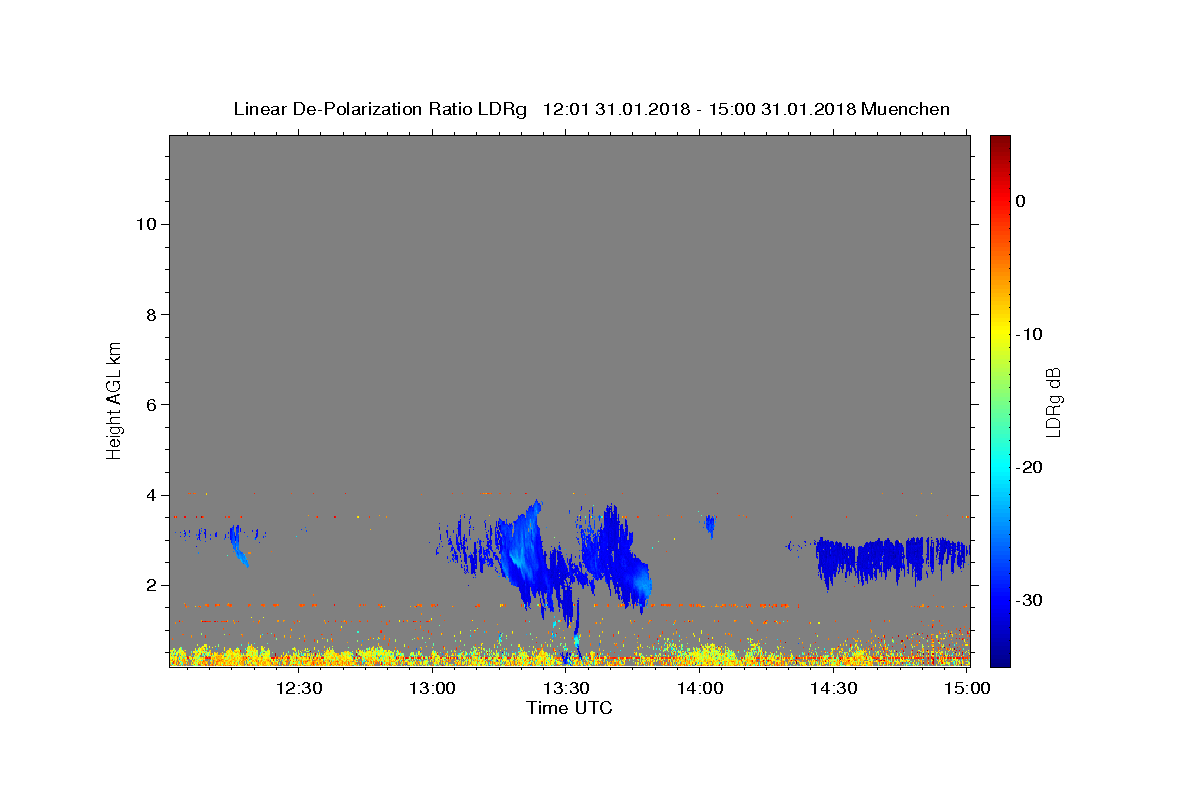Click the colorbar value -10
1200x800 pixels.
1030,334
